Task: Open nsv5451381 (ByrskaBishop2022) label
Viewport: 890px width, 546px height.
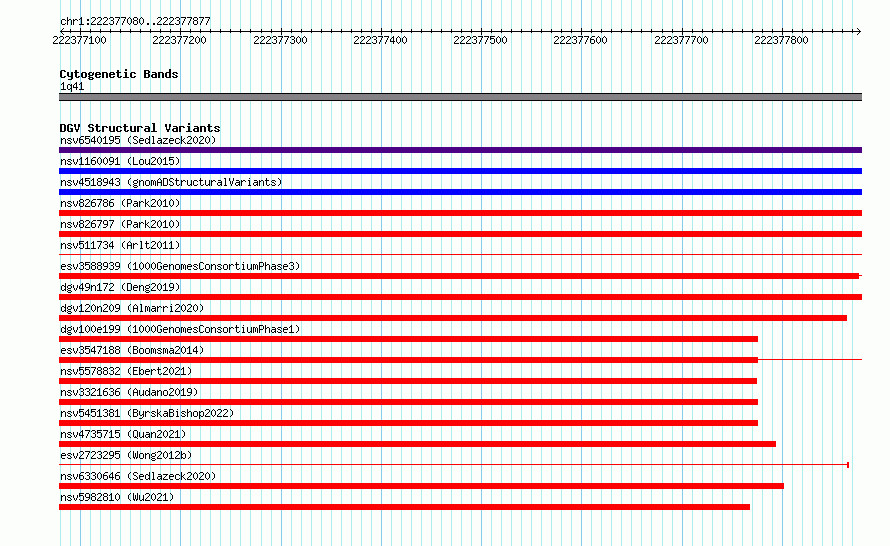Action: 147,413
